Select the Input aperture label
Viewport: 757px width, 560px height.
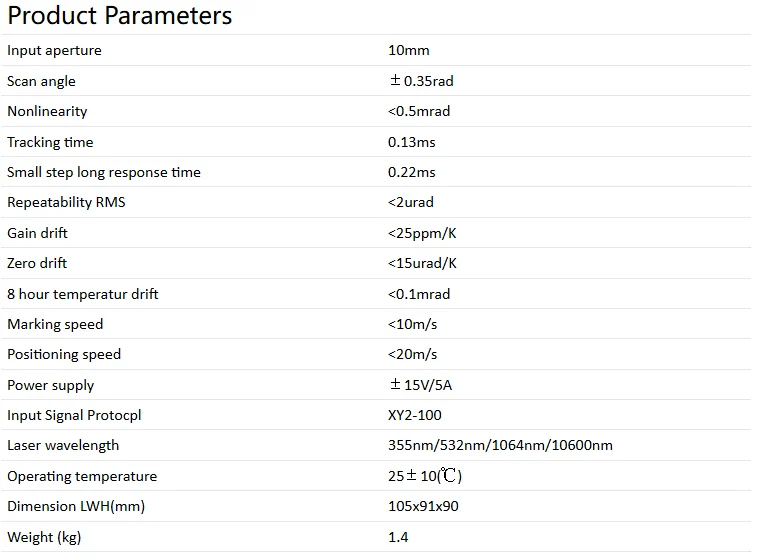tap(54, 50)
